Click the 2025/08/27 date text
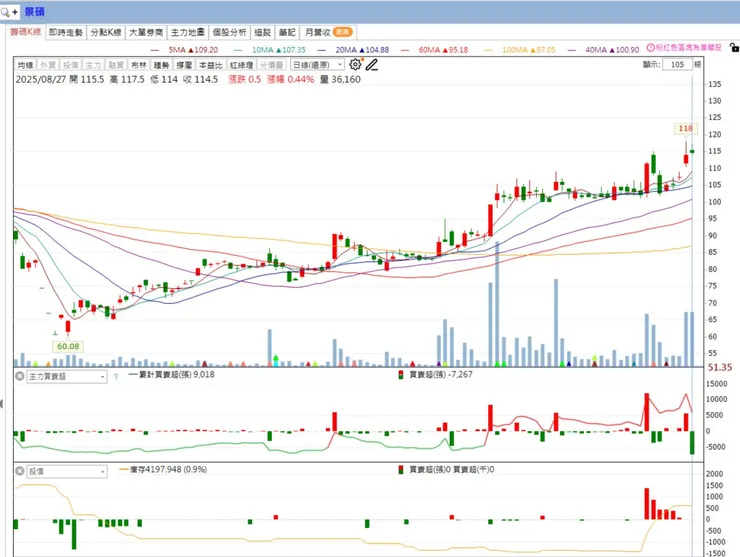Screen dimensions: 740x557 click(41, 79)
